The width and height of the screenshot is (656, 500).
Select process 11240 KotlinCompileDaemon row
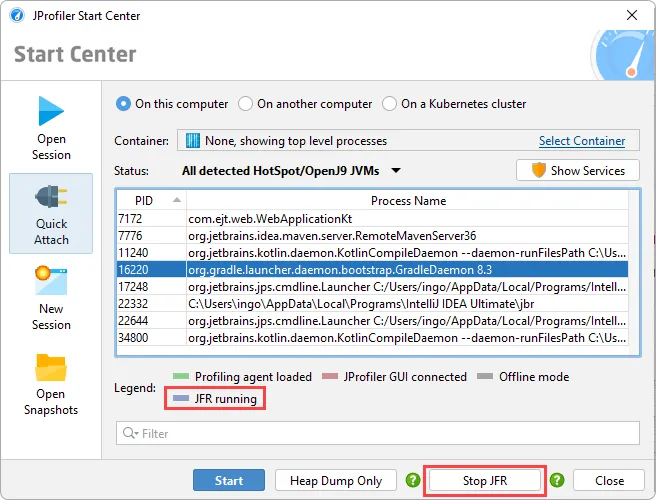372,253
